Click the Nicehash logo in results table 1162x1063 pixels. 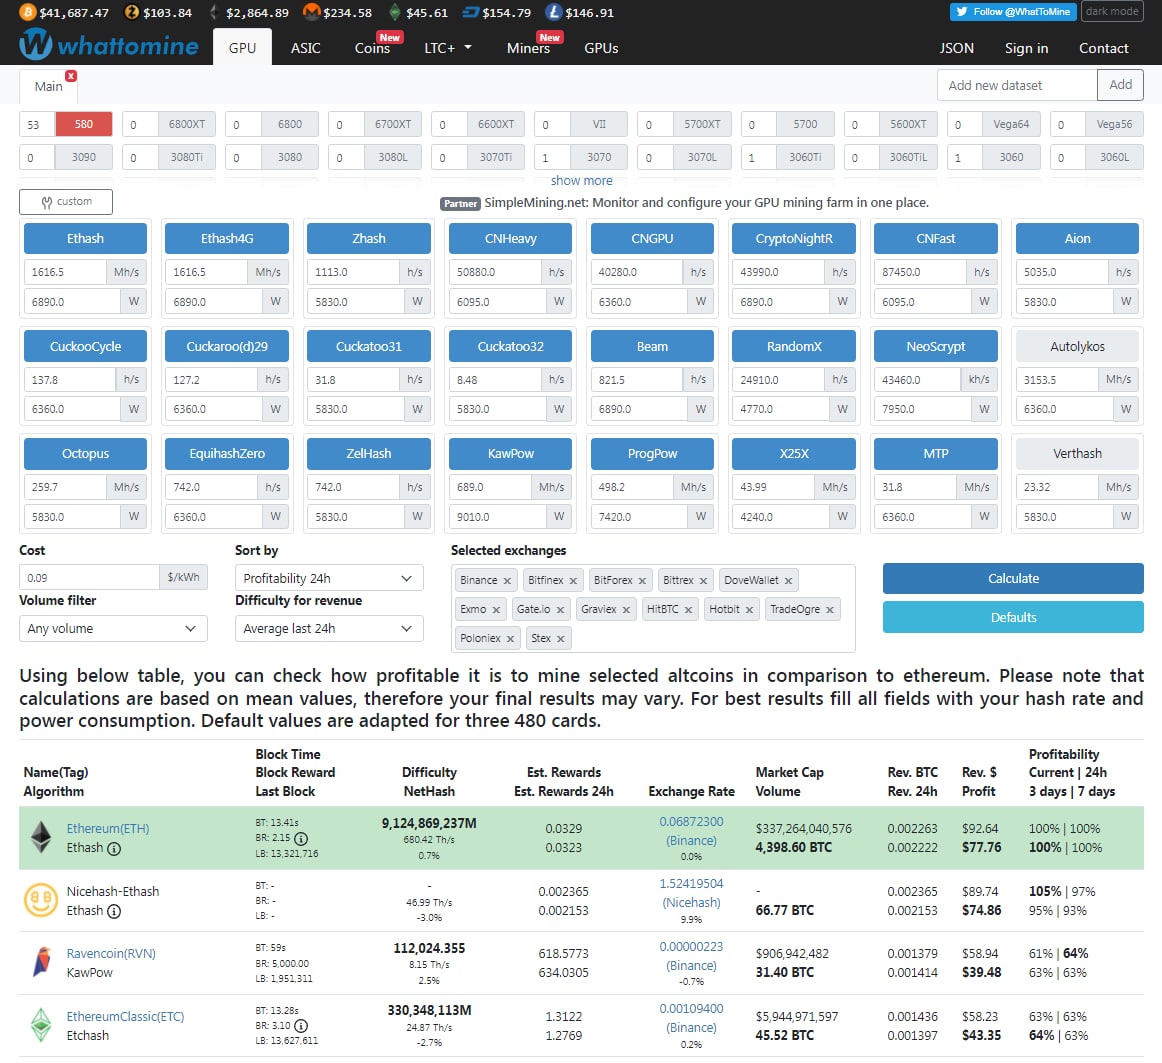pos(41,900)
